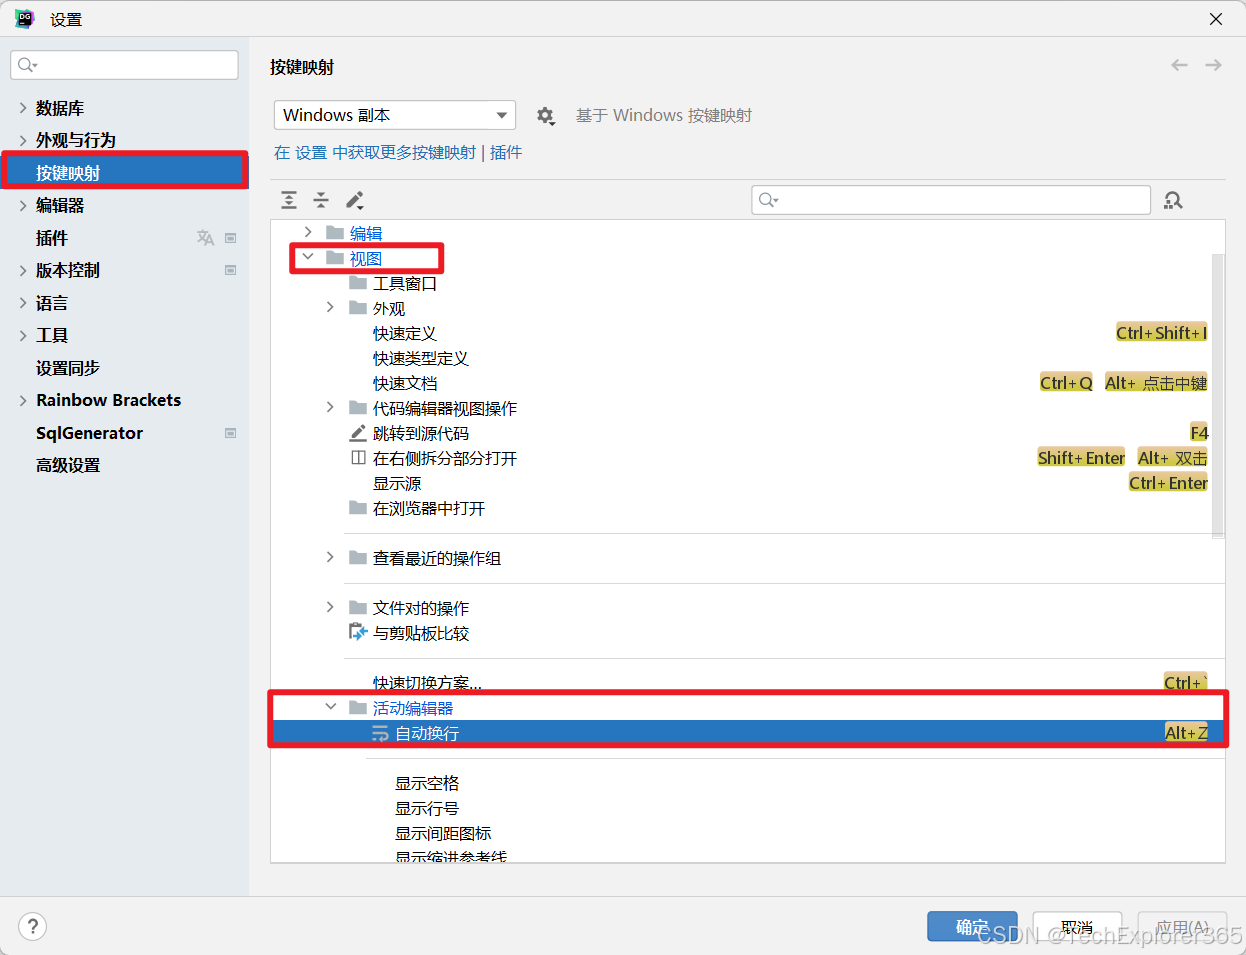Click the project marker icon beside SqlGenerator
This screenshot has width=1246, height=955.
pos(231,433)
